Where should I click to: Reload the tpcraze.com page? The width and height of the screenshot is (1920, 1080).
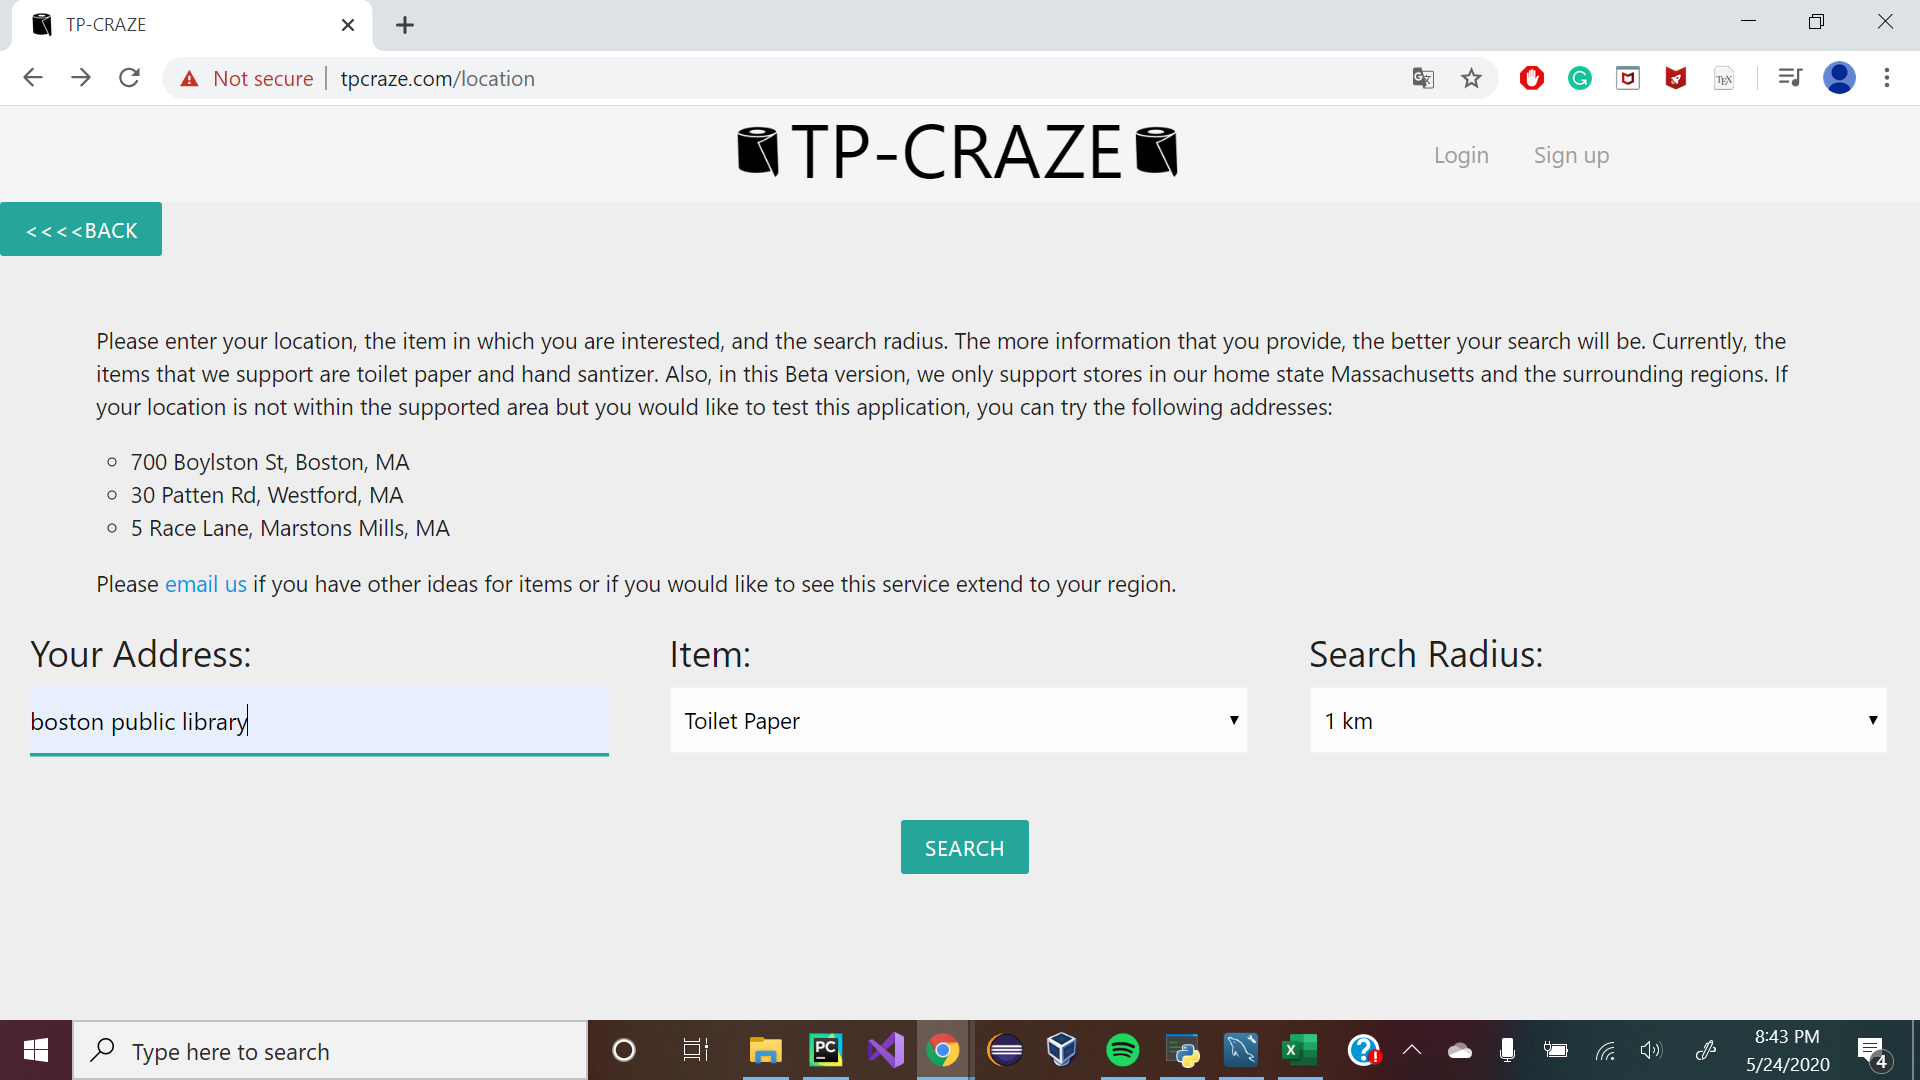[129, 78]
